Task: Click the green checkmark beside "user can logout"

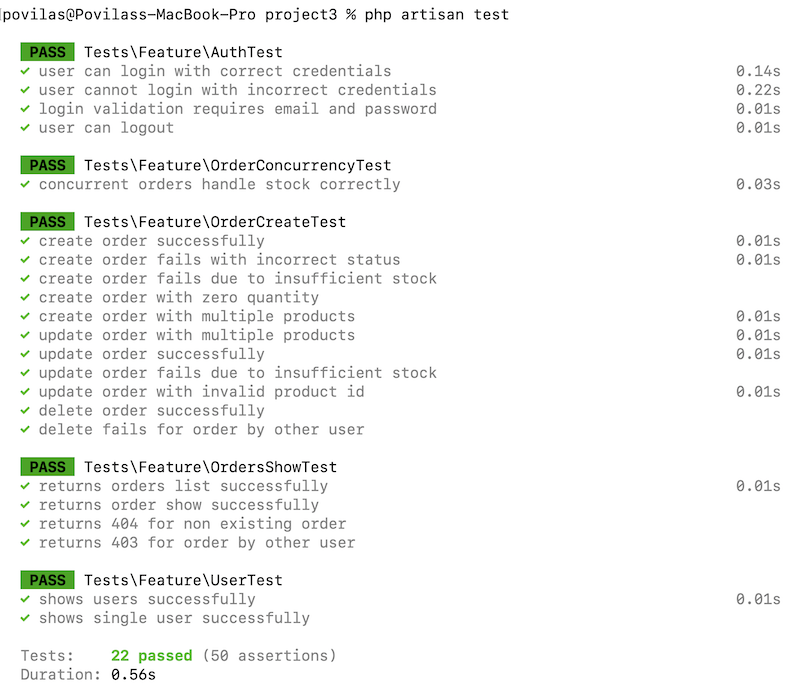Action: tap(24, 128)
